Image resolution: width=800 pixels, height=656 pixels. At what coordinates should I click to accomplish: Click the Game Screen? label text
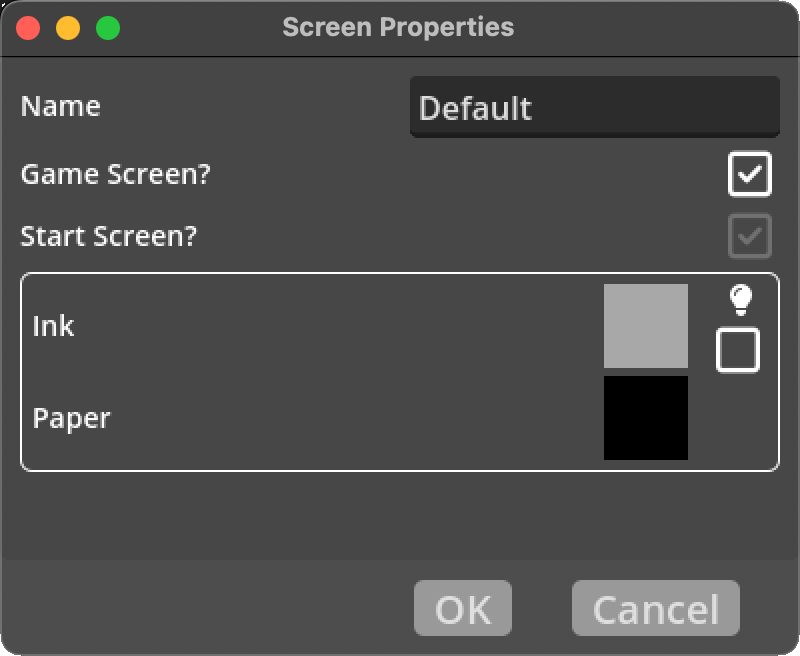[x=116, y=174]
